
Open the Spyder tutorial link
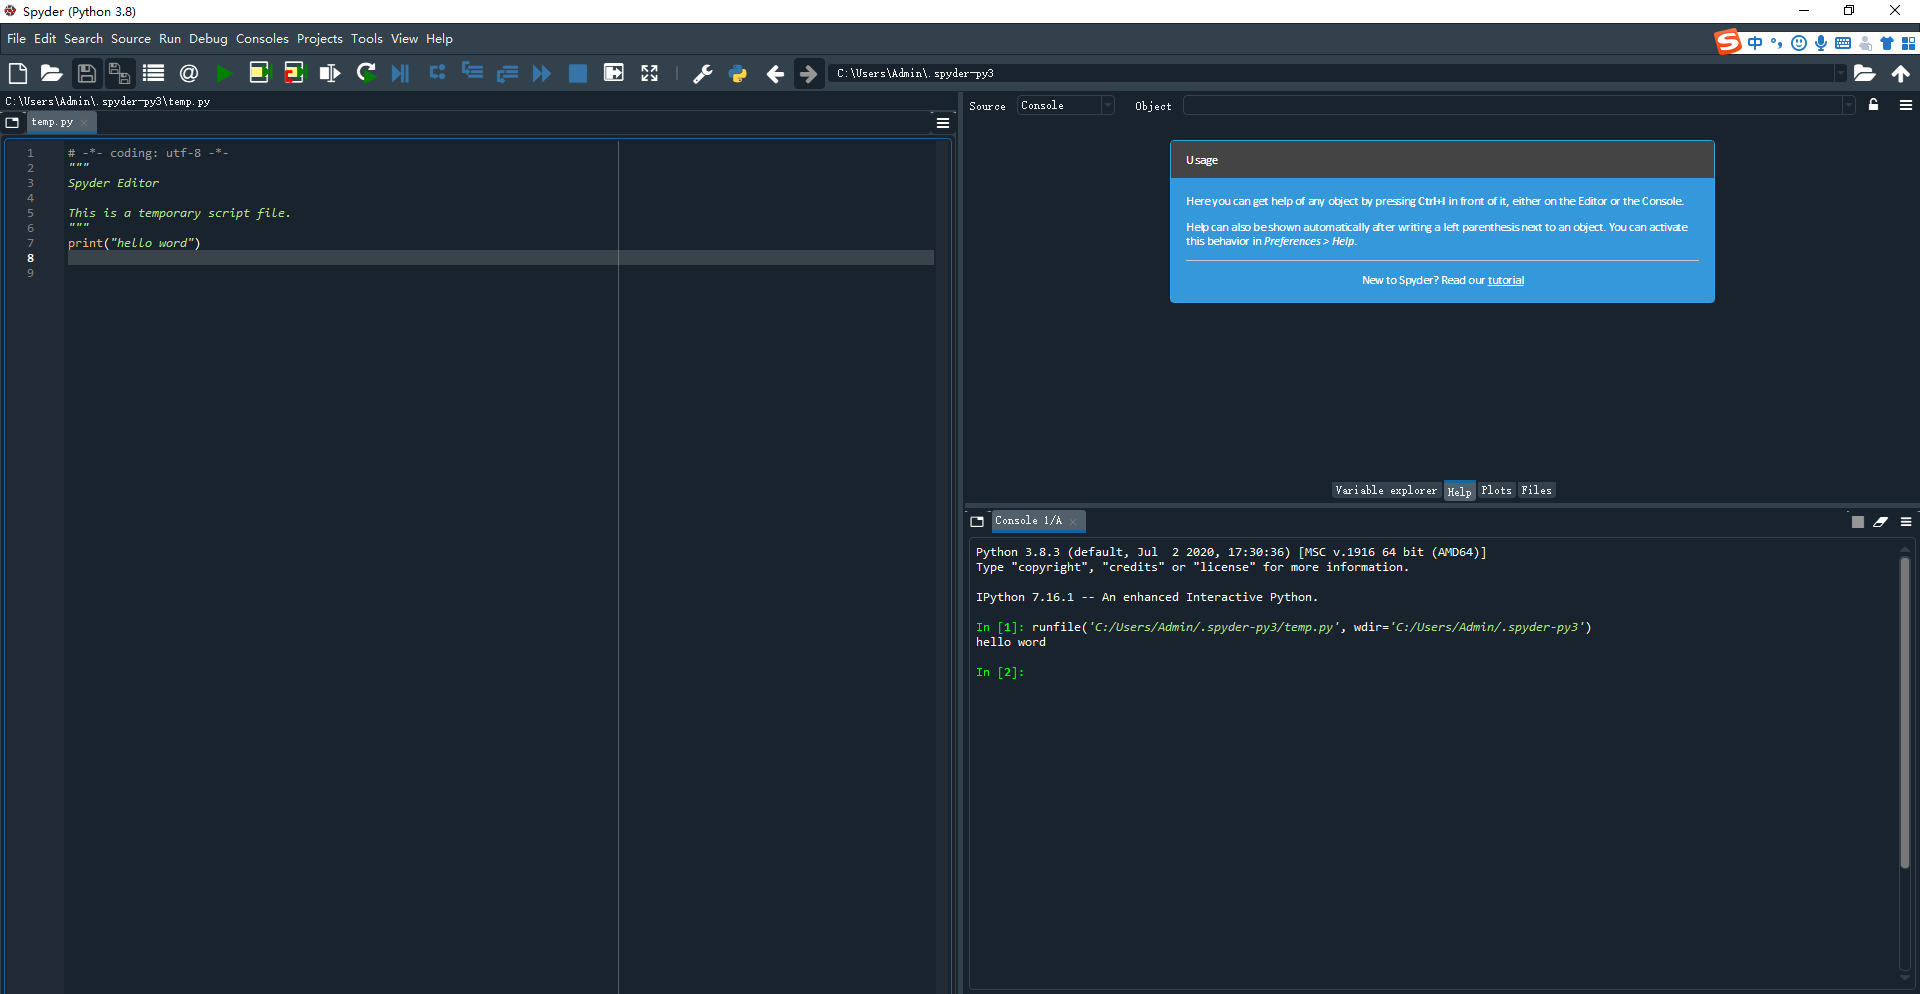(1506, 280)
